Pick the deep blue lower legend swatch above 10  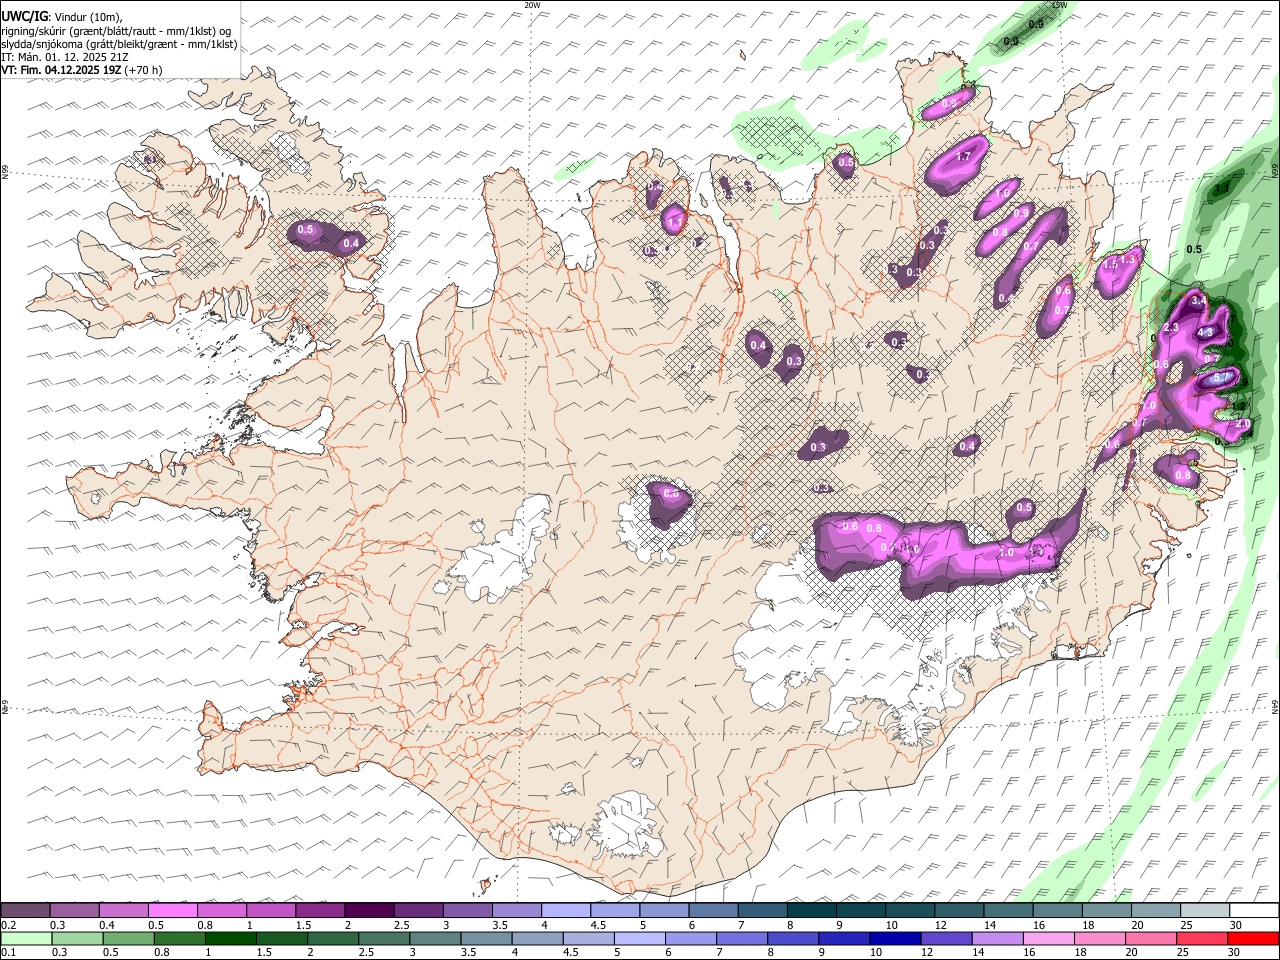coord(895,938)
